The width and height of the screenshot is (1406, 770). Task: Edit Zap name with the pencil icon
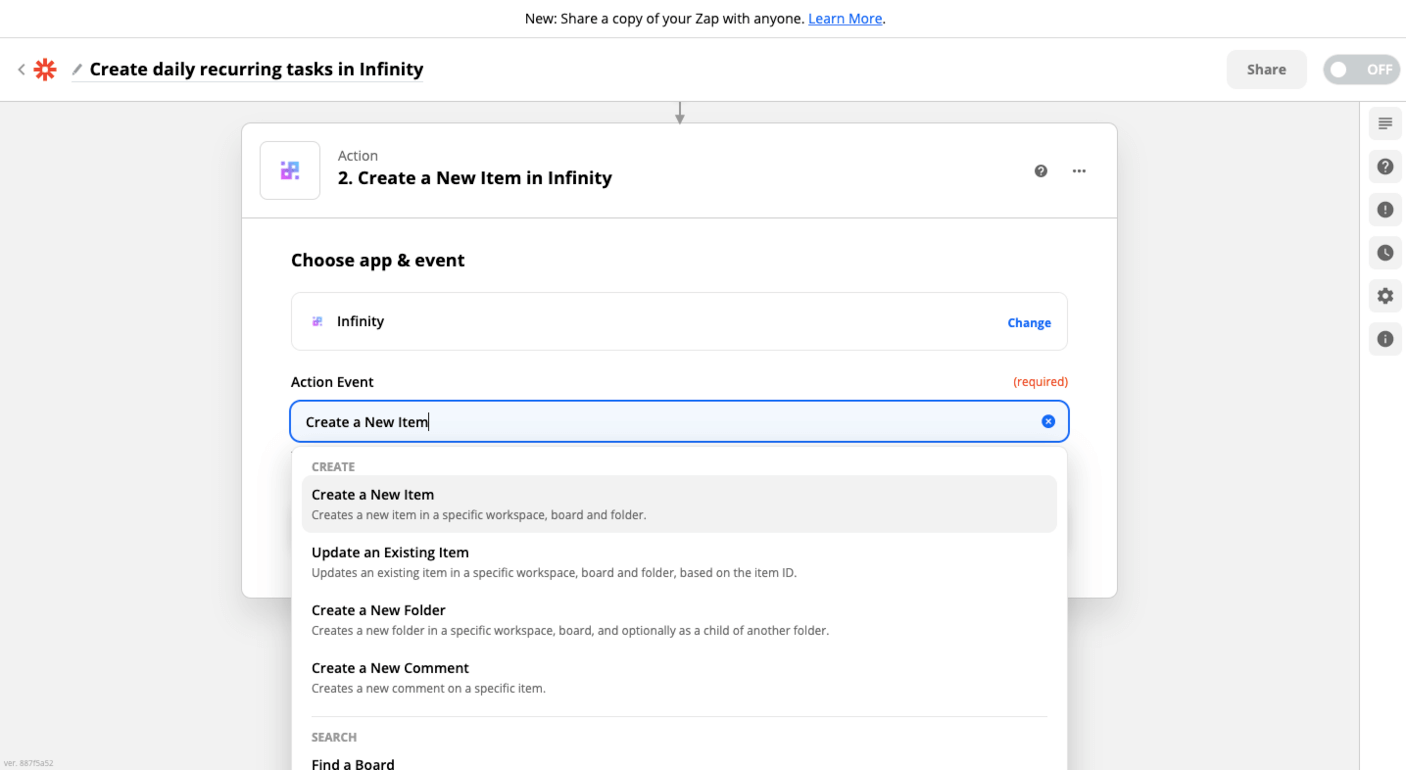[x=77, y=70]
